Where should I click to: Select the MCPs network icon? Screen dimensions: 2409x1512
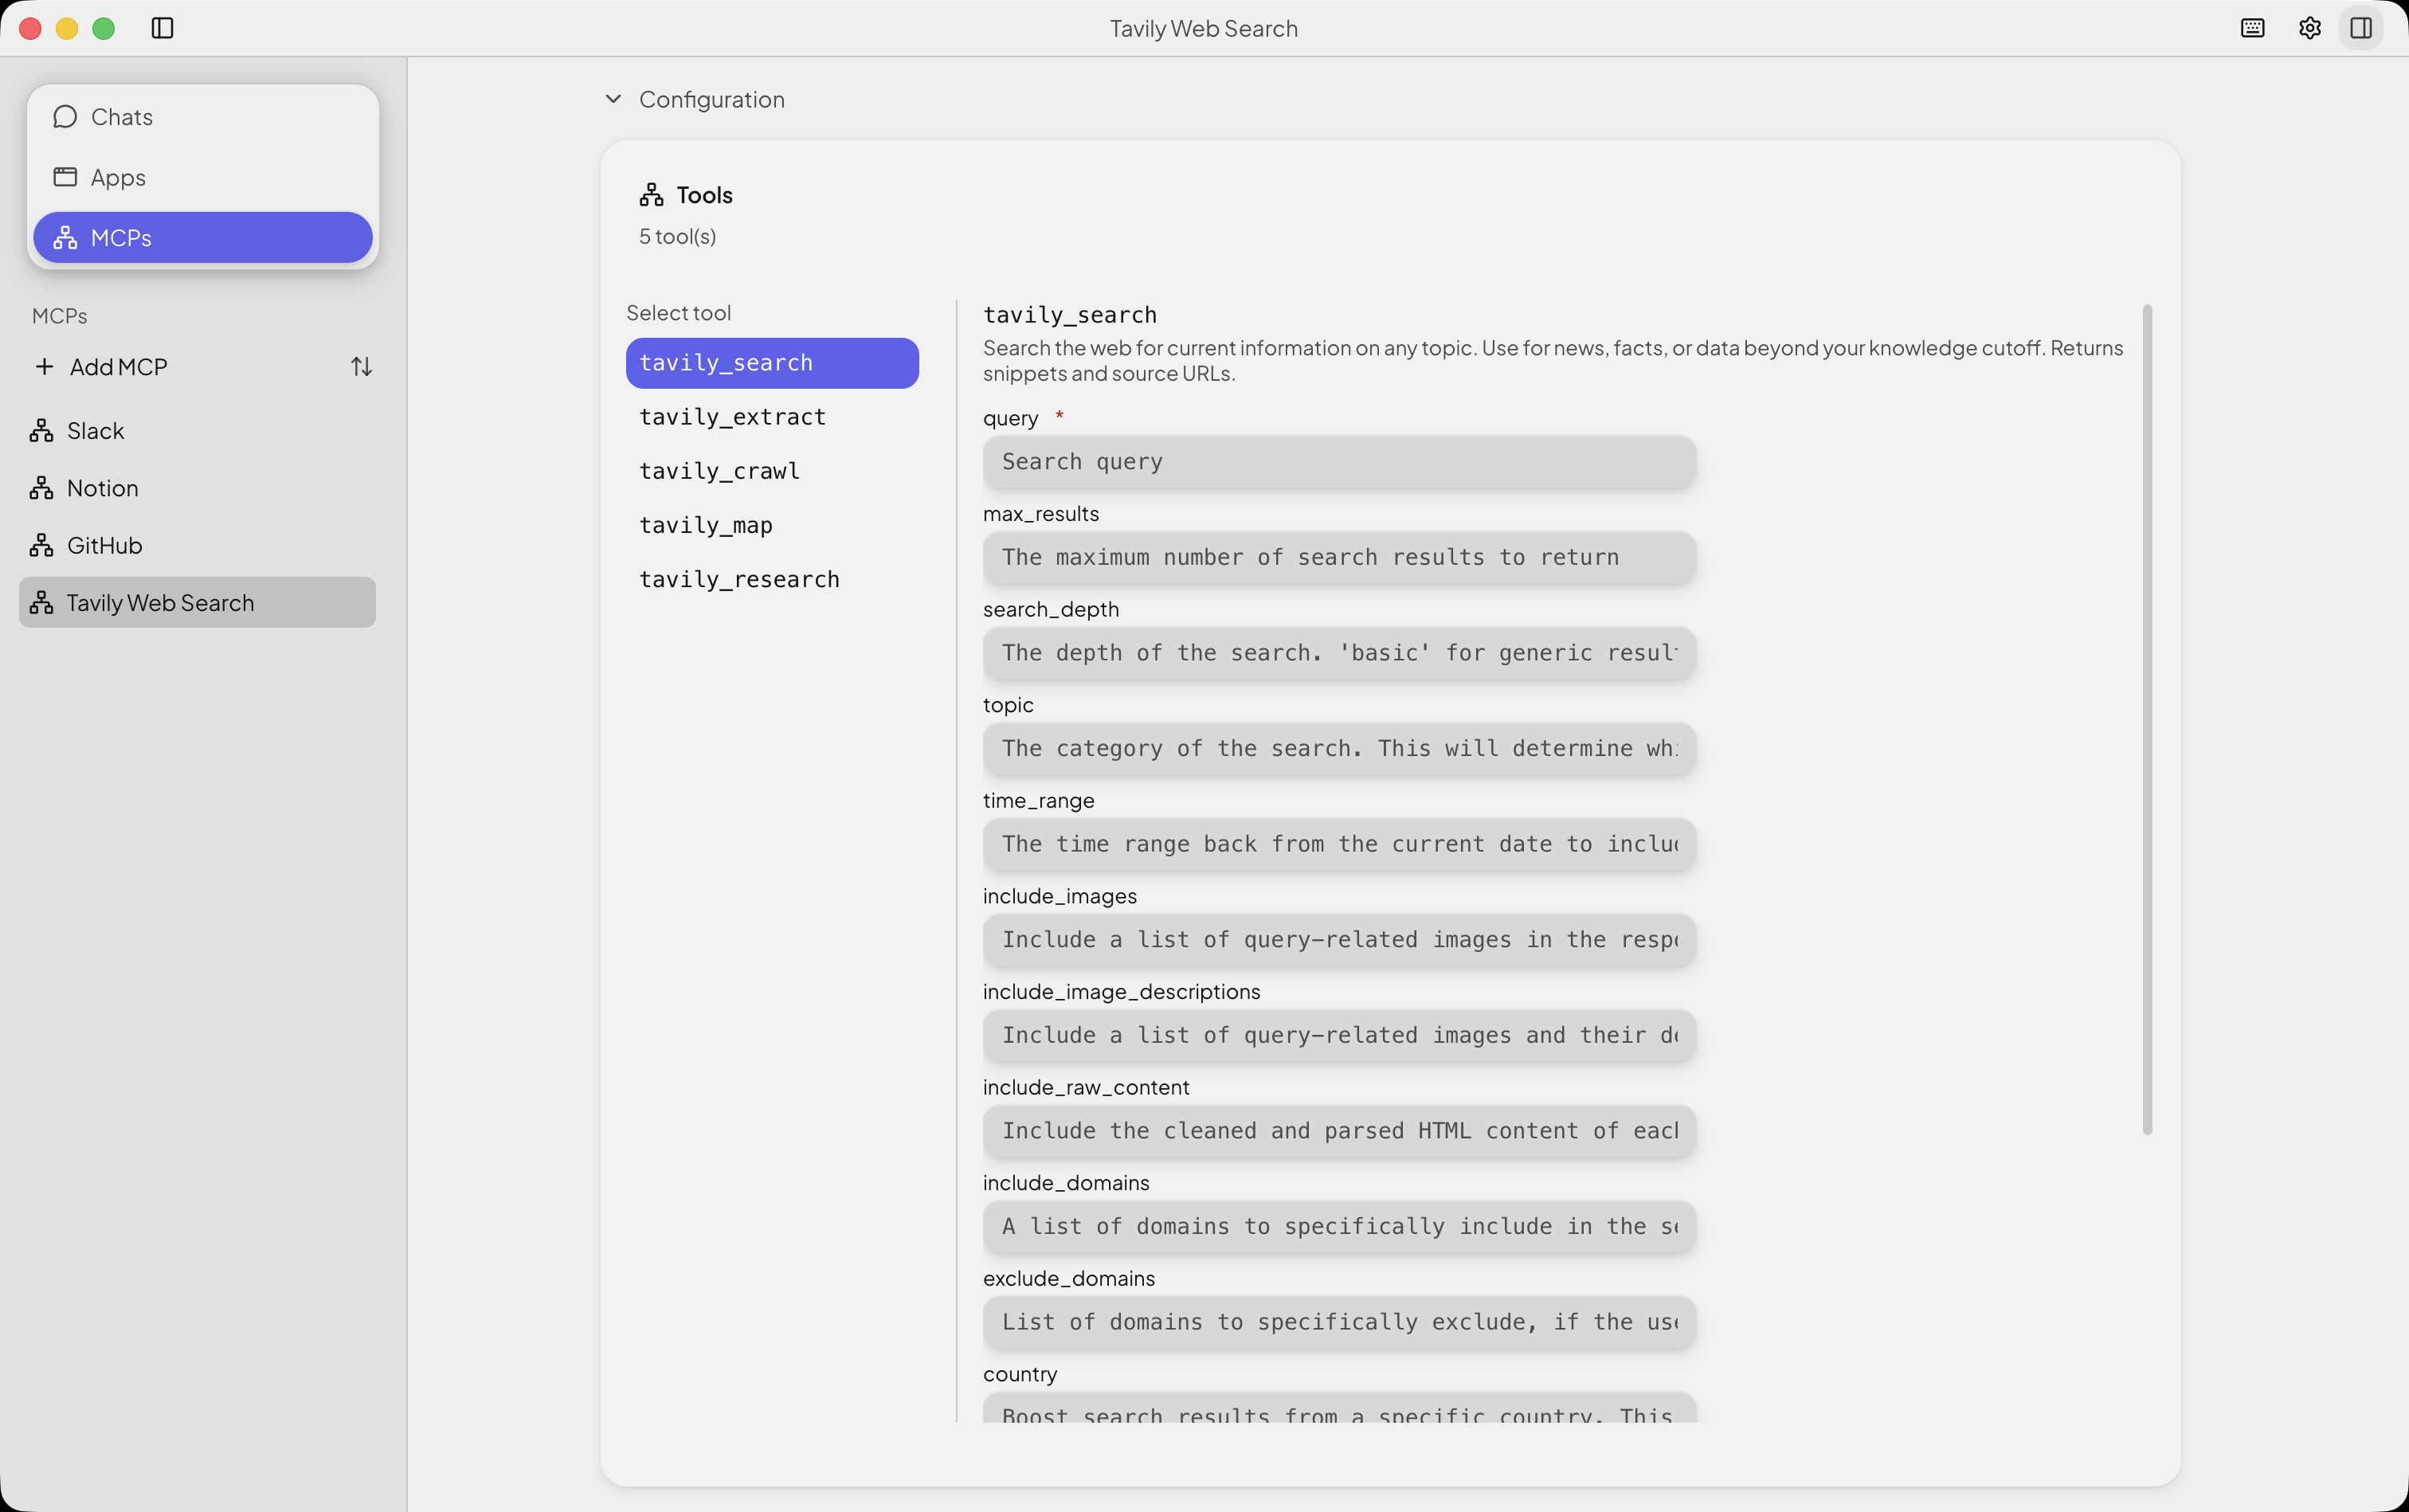point(65,237)
